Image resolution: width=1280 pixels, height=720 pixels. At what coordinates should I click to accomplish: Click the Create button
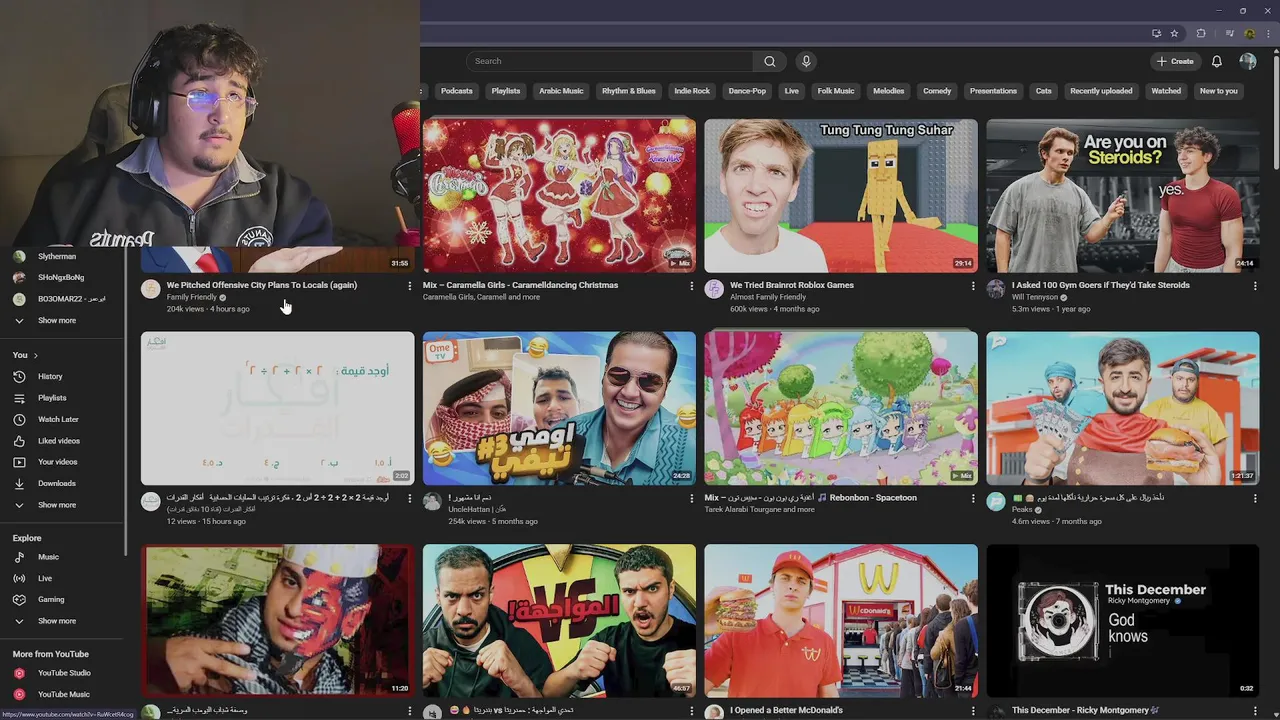pos(1175,61)
